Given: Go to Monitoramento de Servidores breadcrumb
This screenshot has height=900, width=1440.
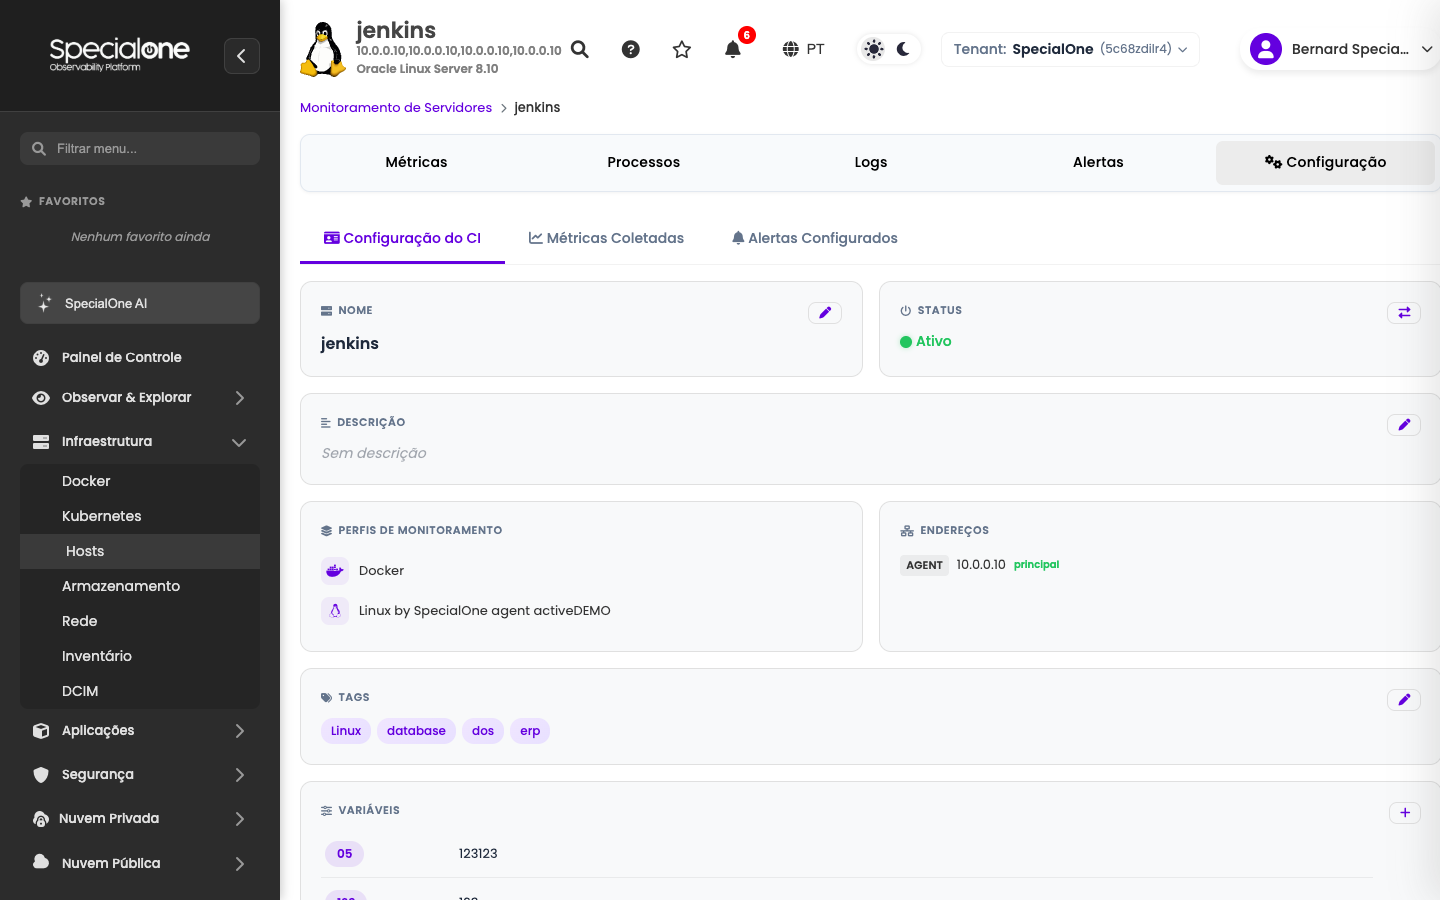Looking at the screenshot, I should [396, 107].
